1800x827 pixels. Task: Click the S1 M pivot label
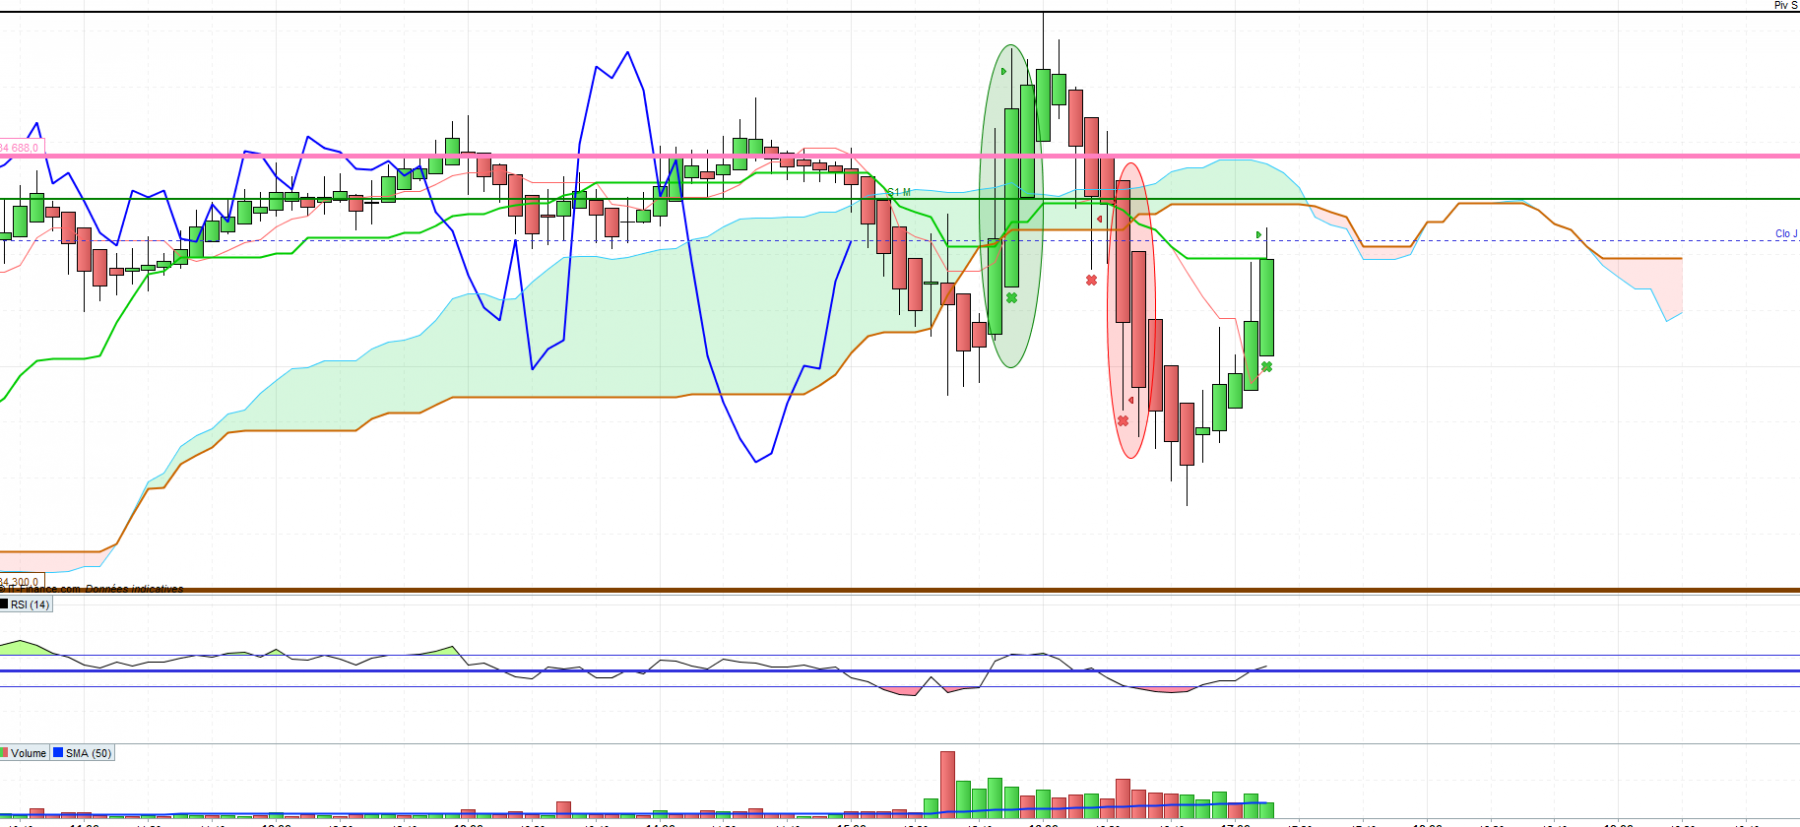click(899, 192)
